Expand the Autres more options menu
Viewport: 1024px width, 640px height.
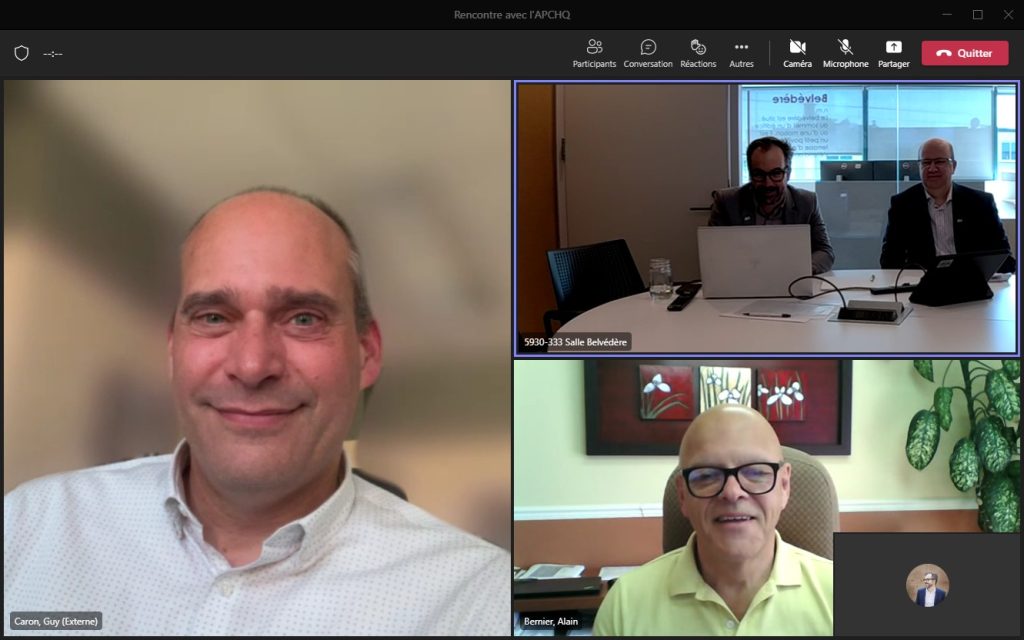coord(741,53)
